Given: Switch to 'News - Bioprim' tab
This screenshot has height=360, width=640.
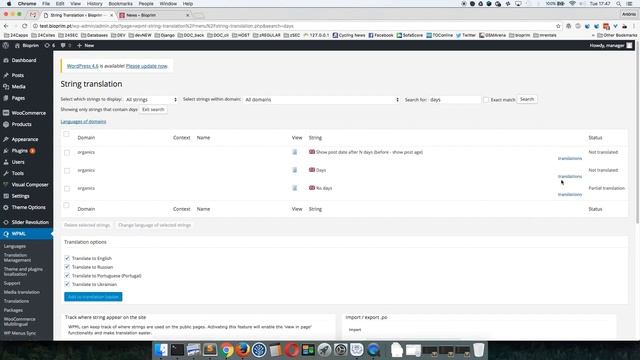Looking at the screenshot, I should [153, 15].
